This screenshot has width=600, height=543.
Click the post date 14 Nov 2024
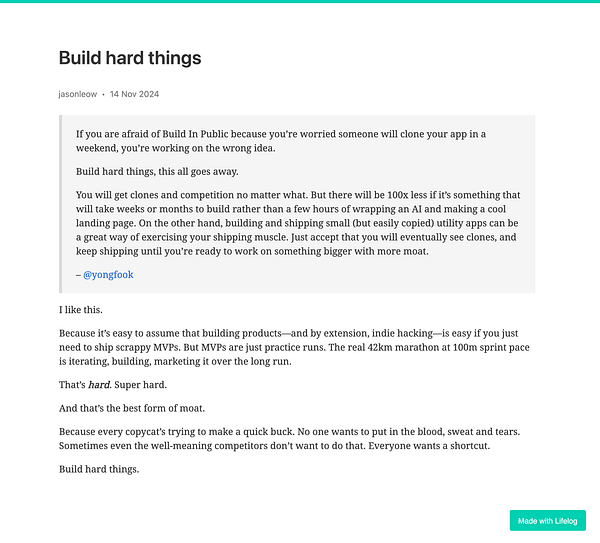point(134,94)
